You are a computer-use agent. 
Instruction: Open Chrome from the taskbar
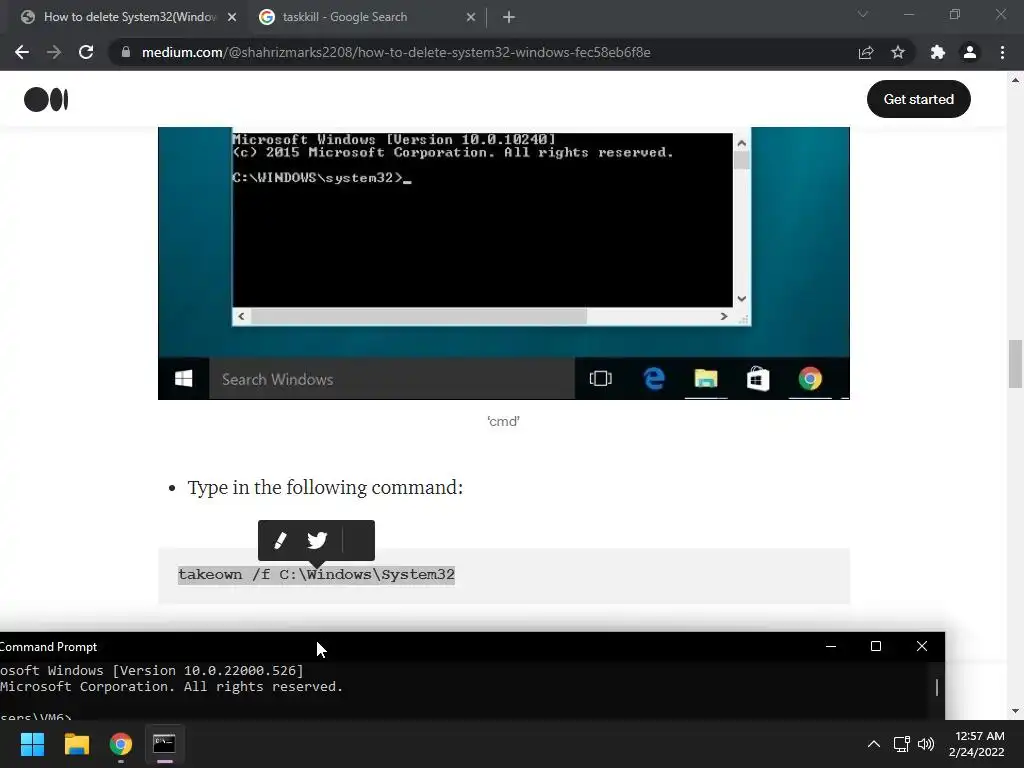[x=121, y=744]
